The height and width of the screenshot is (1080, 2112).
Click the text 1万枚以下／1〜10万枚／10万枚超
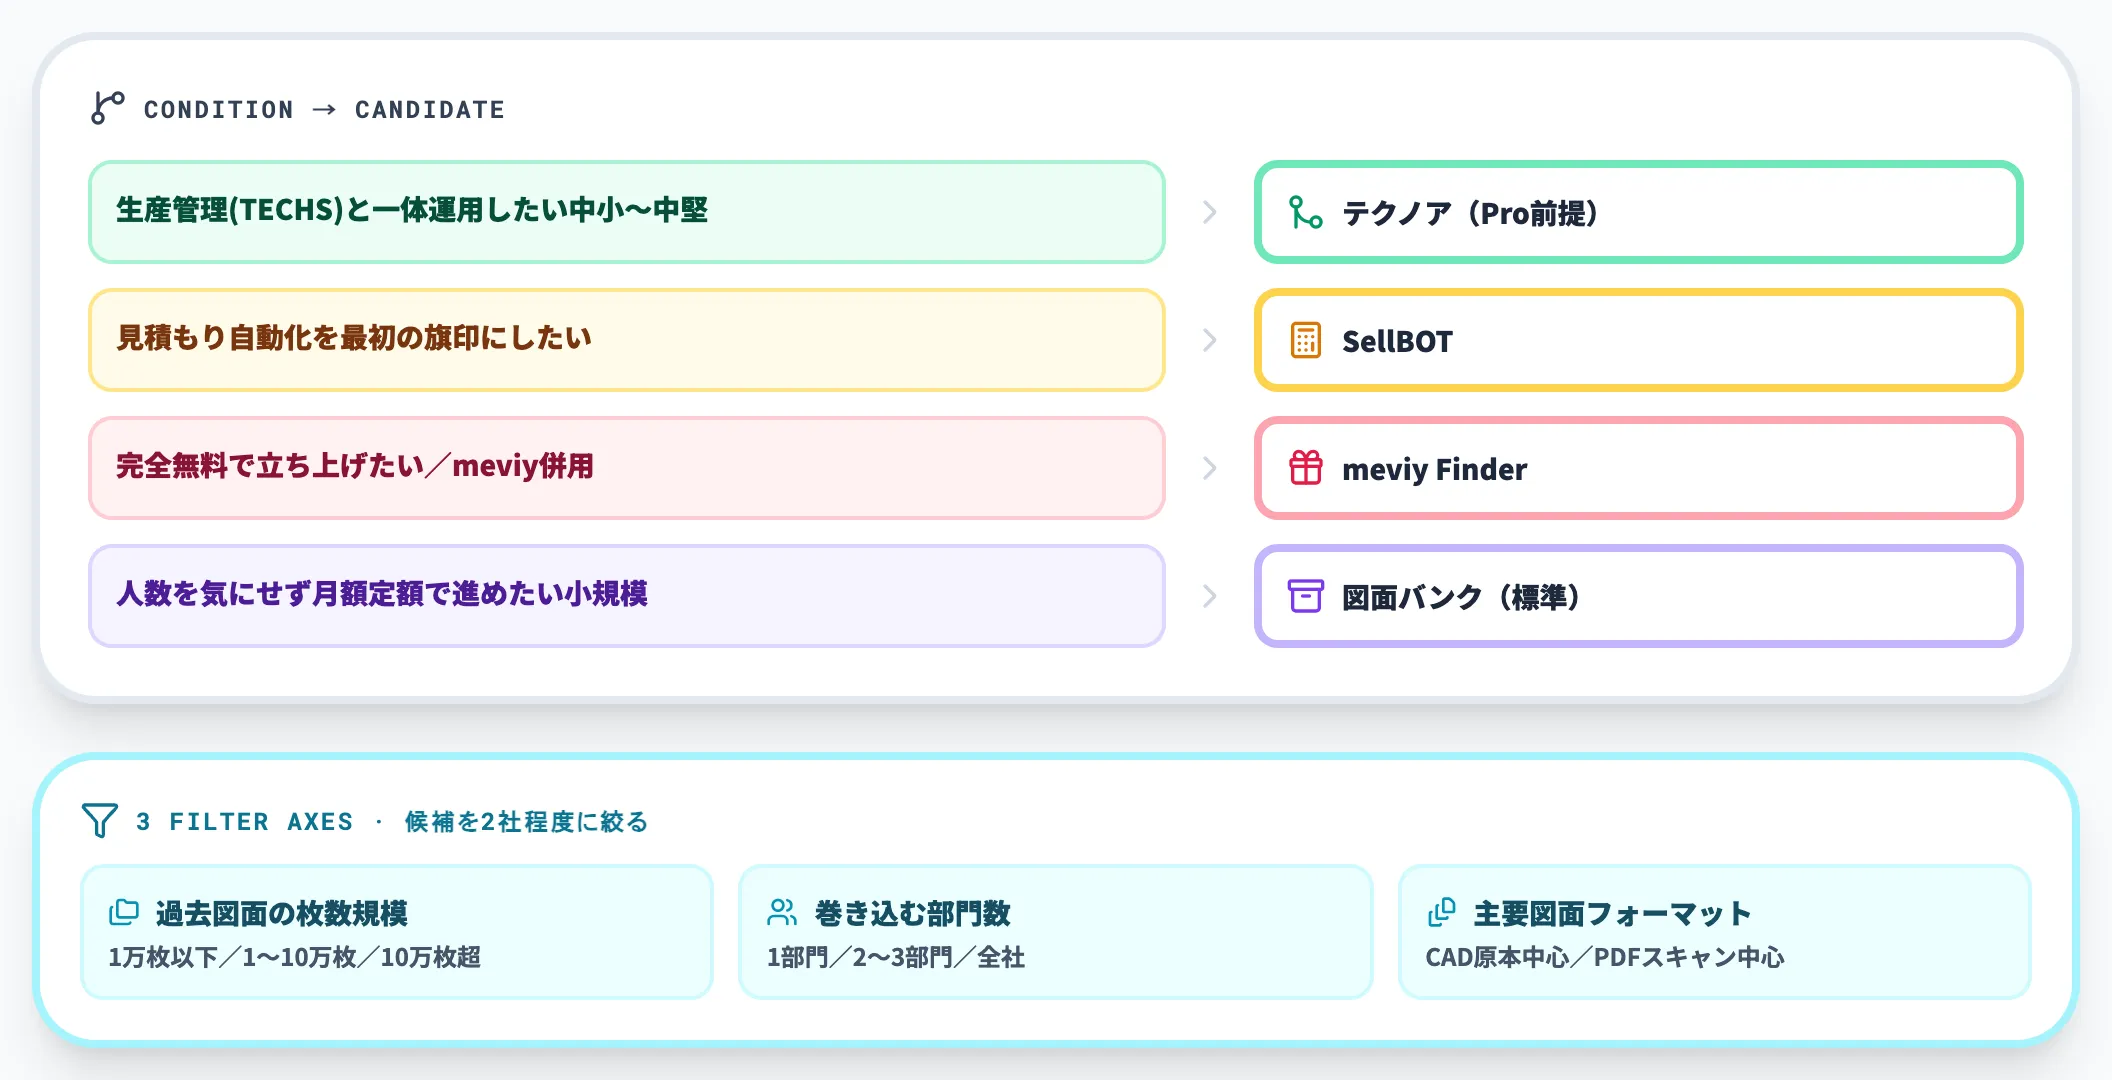[x=295, y=957]
